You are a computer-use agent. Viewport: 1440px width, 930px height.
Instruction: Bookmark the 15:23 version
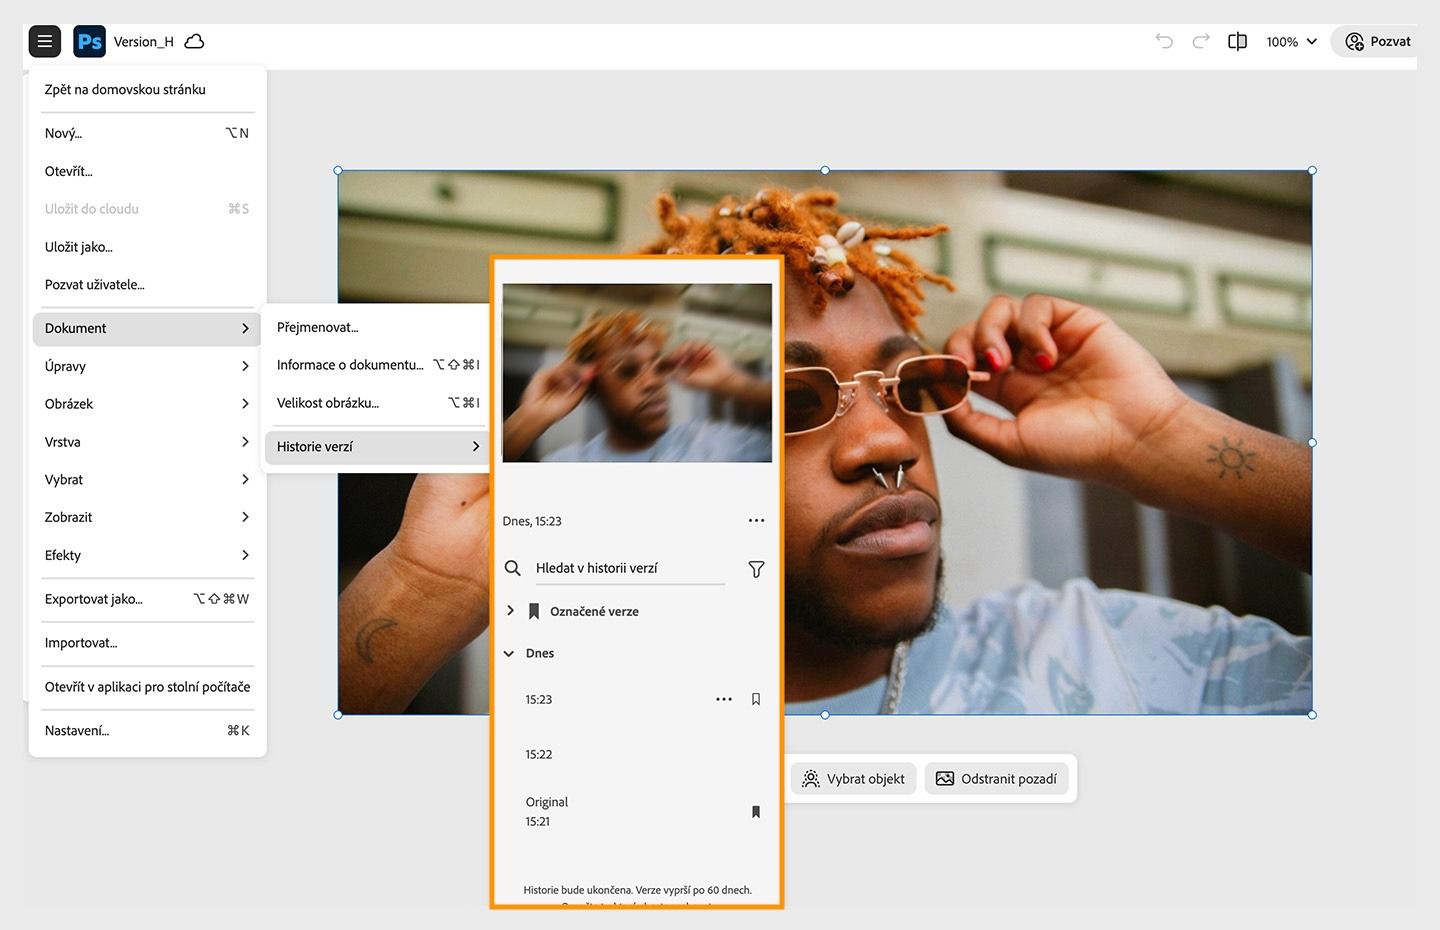(x=756, y=699)
